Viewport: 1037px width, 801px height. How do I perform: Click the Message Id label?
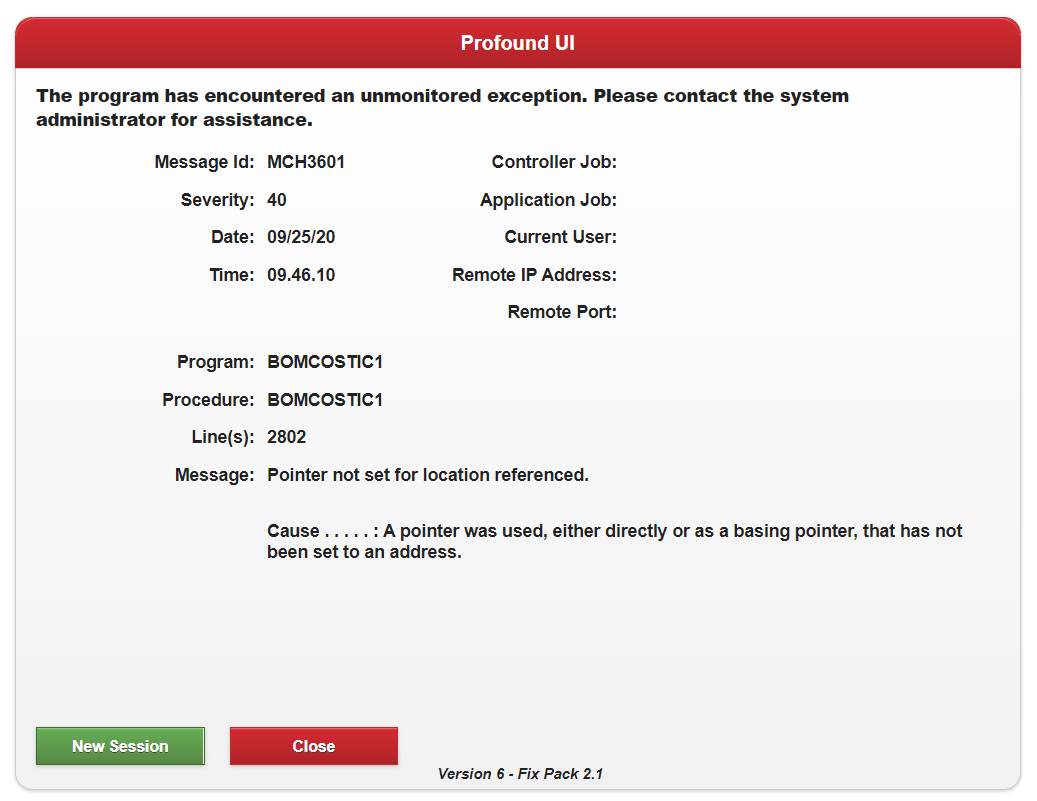(204, 162)
